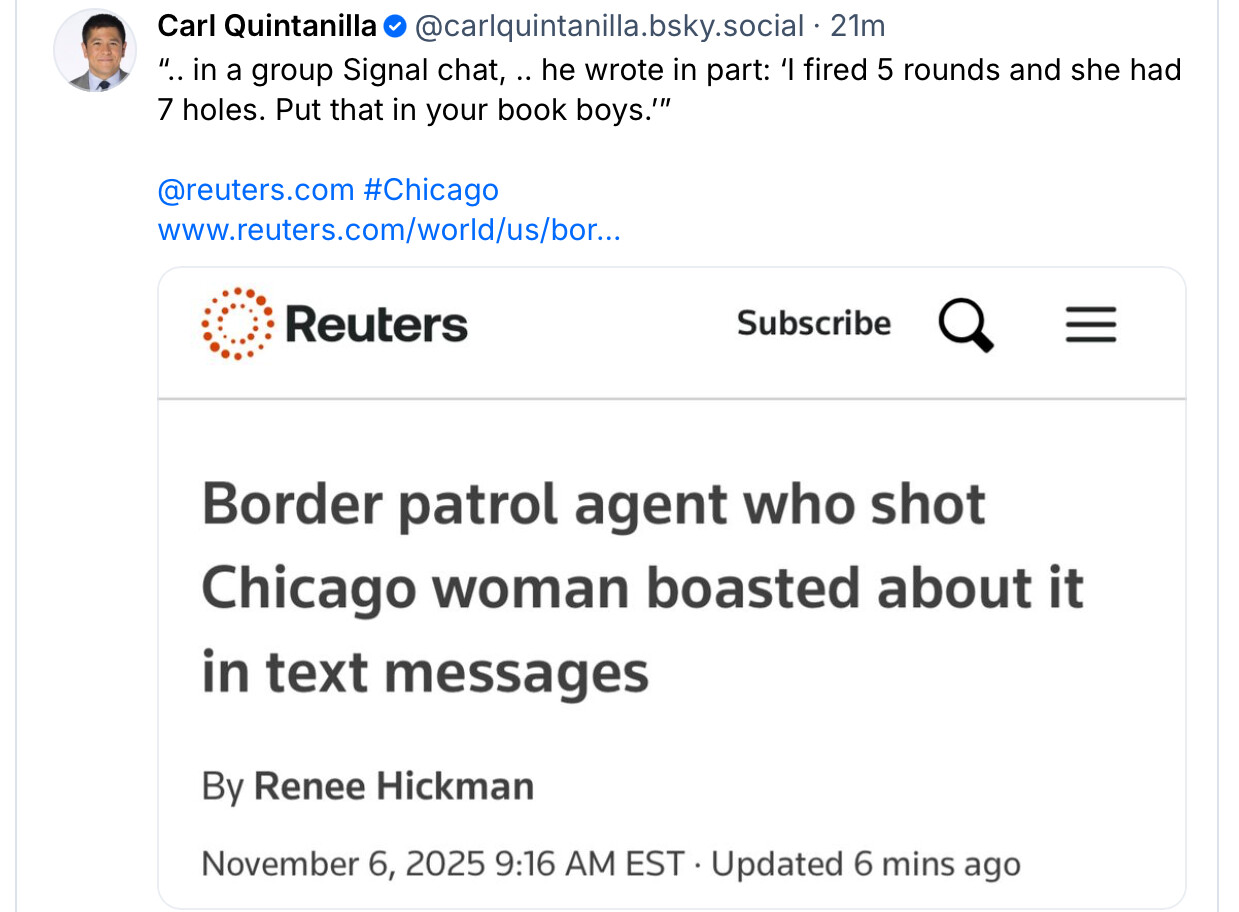Click the blue verified checkmark badge
This screenshot has width=1239, height=912.
[x=395, y=27]
